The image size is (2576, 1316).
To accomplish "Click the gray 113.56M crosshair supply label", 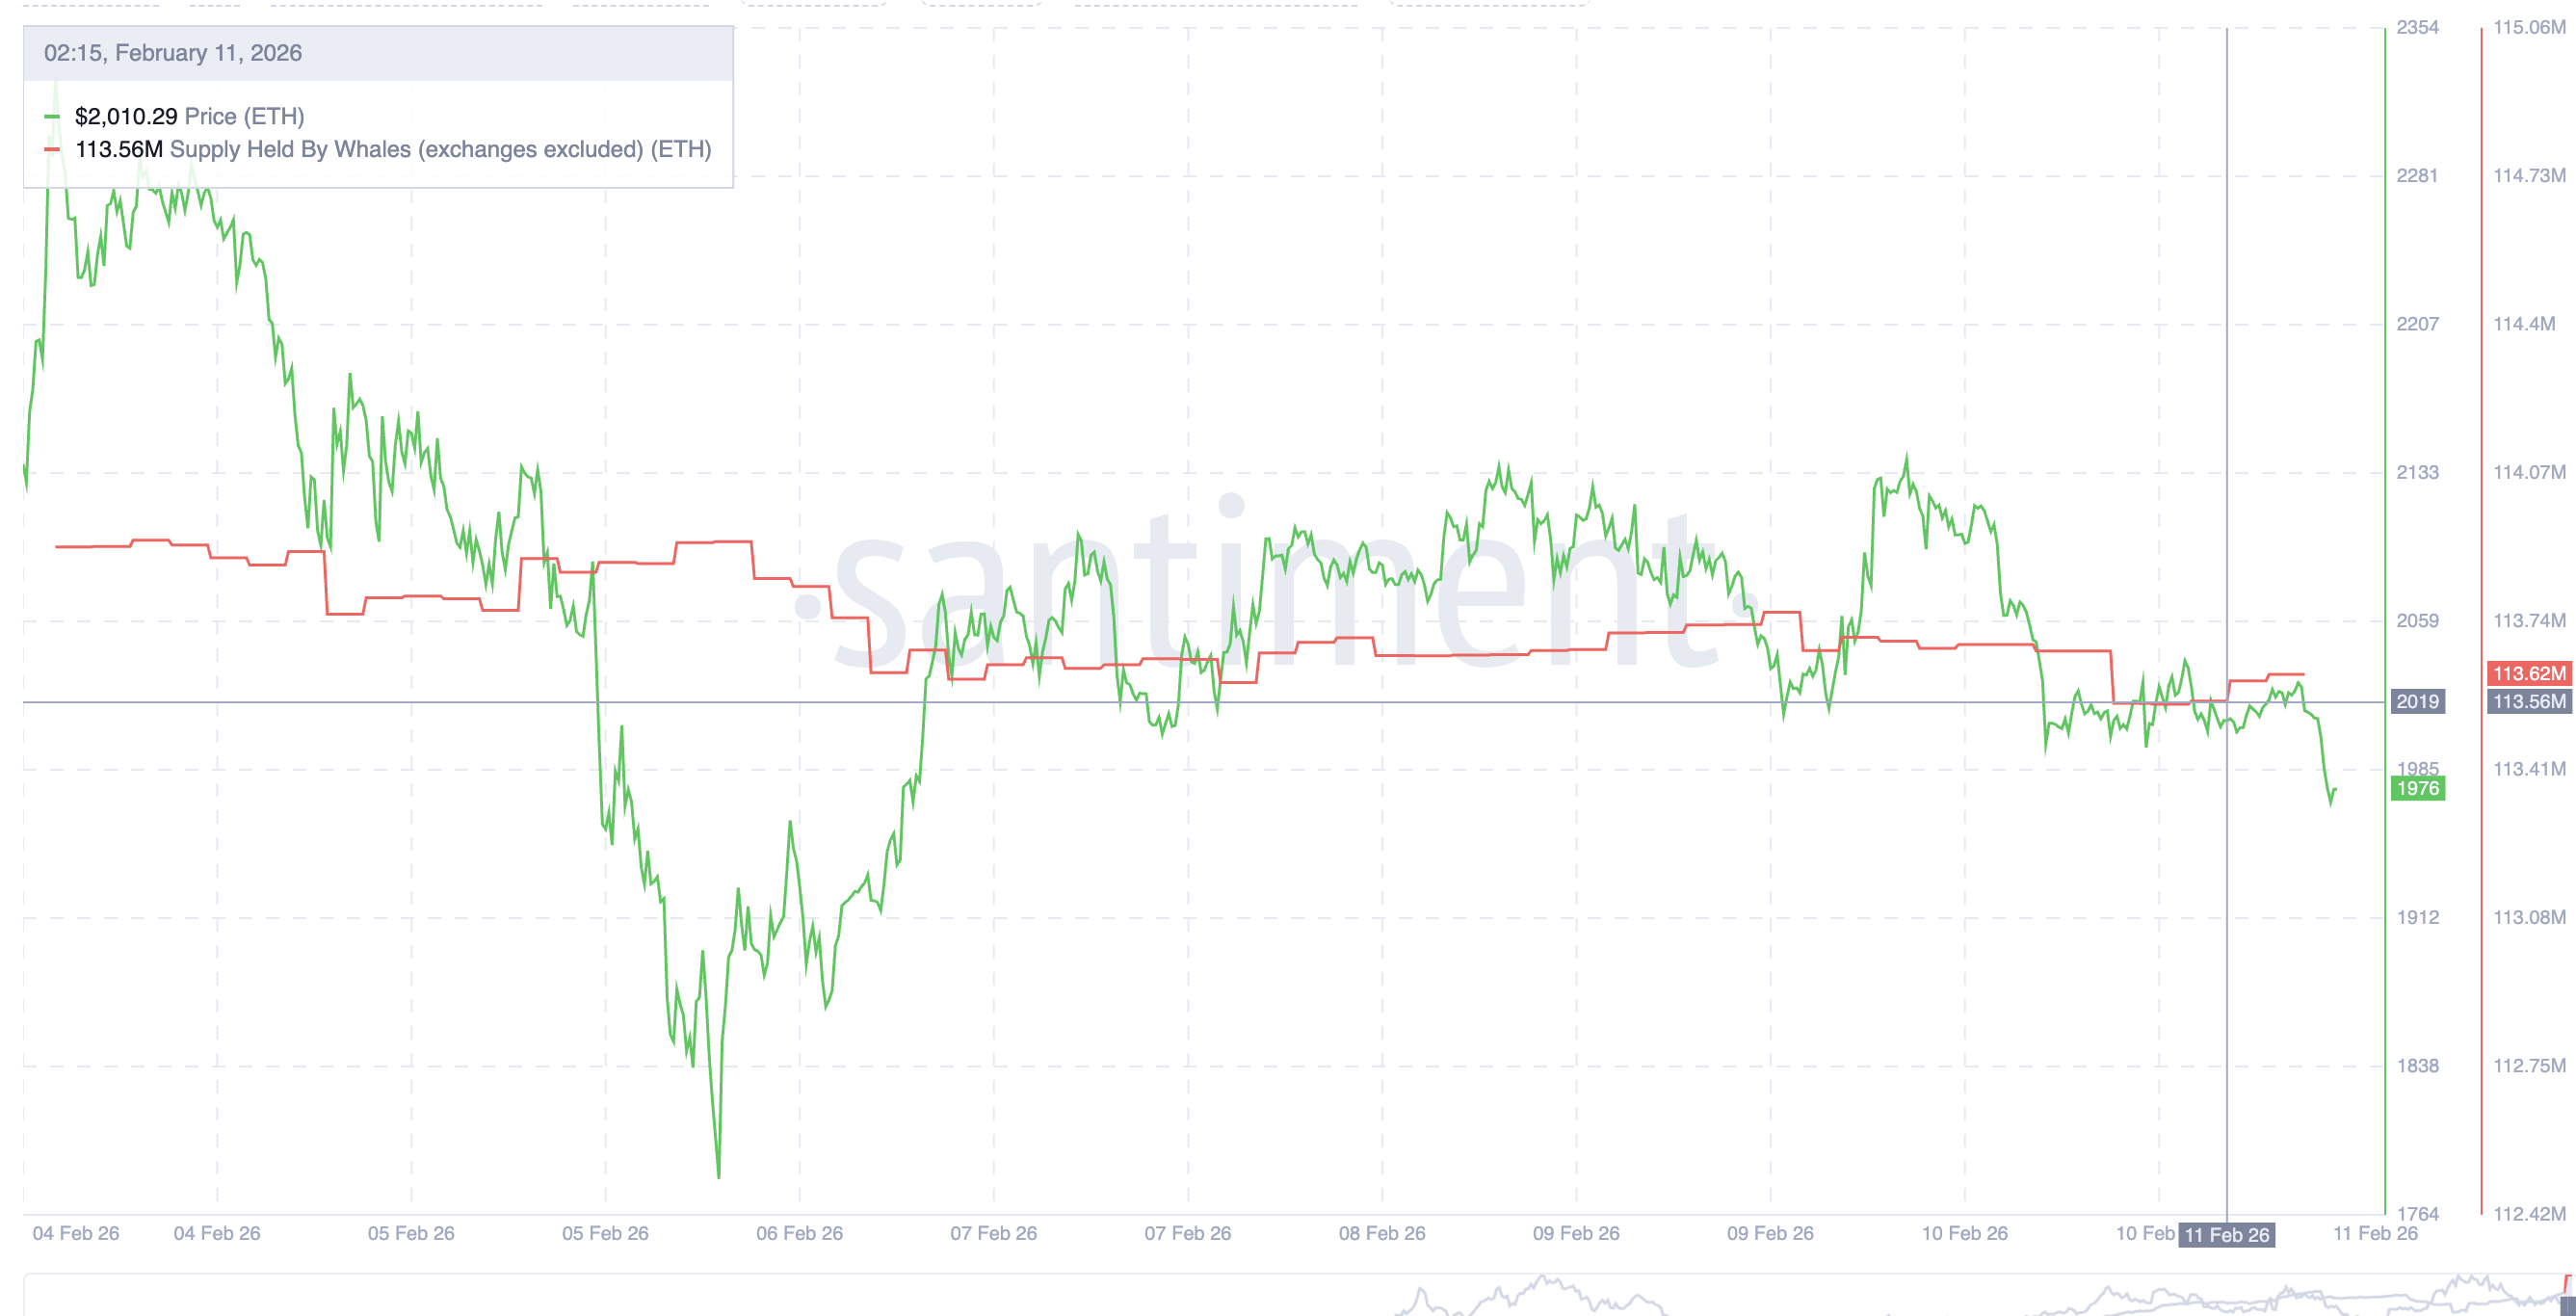I will (2528, 702).
